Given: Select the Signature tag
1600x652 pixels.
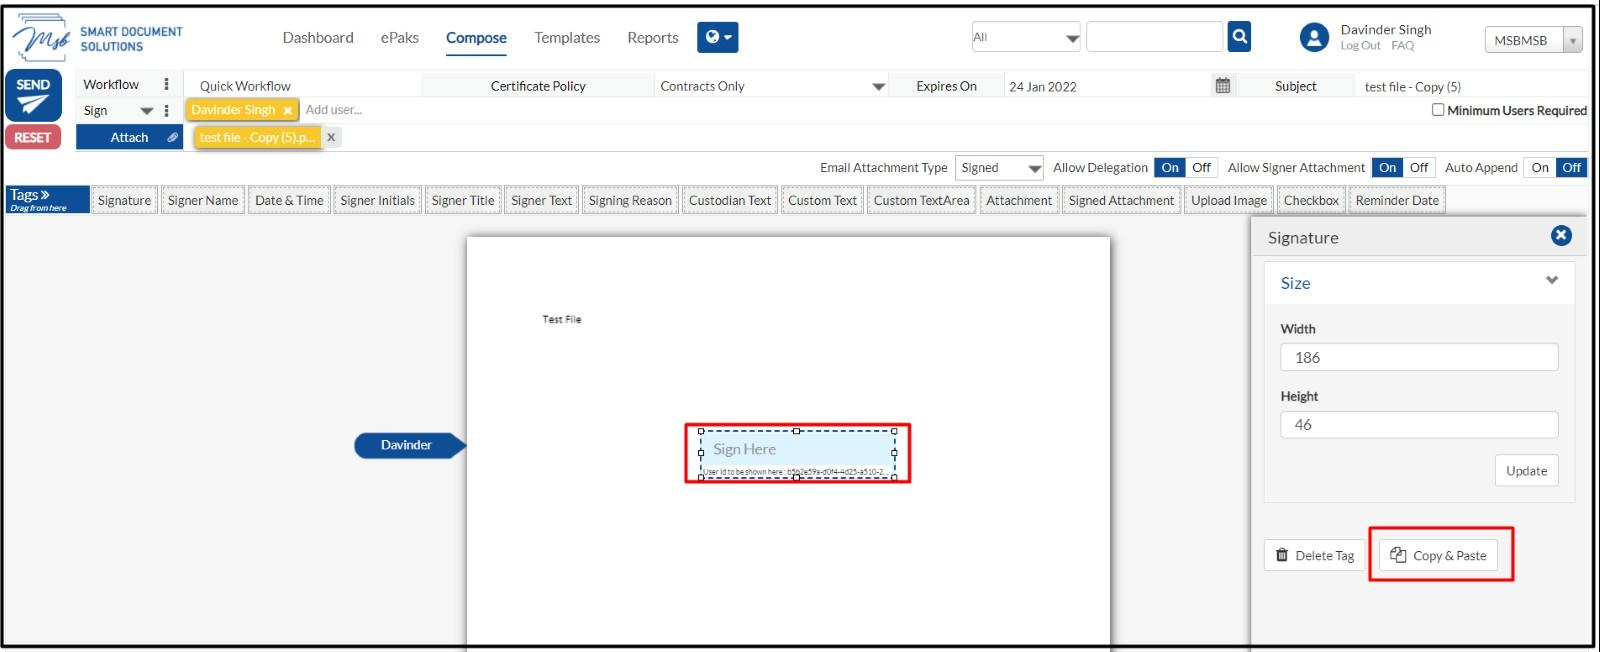Looking at the screenshot, I should click(124, 200).
